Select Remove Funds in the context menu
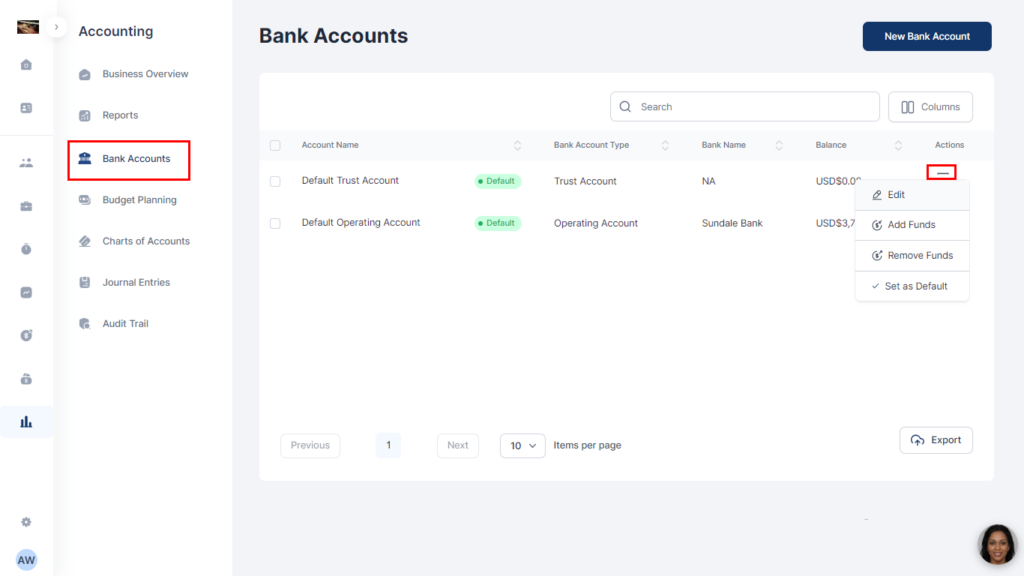This screenshot has height=576, width=1024. pyautogui.click(x=919, y=256)
